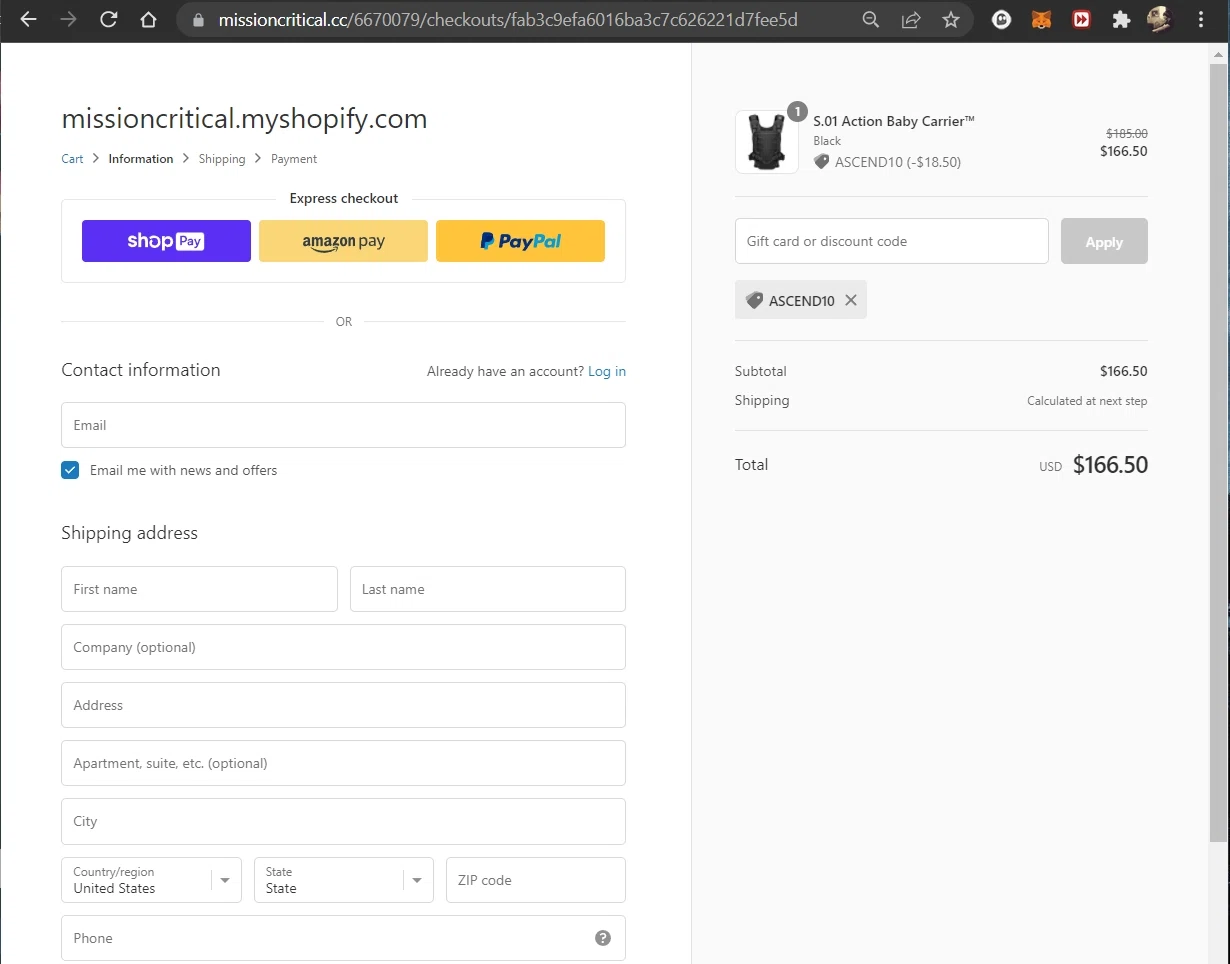Toggle Email me with news and offers
The width and height of the screenshot is (1230, 964).
pyautogui.click(x=70, y=470)
